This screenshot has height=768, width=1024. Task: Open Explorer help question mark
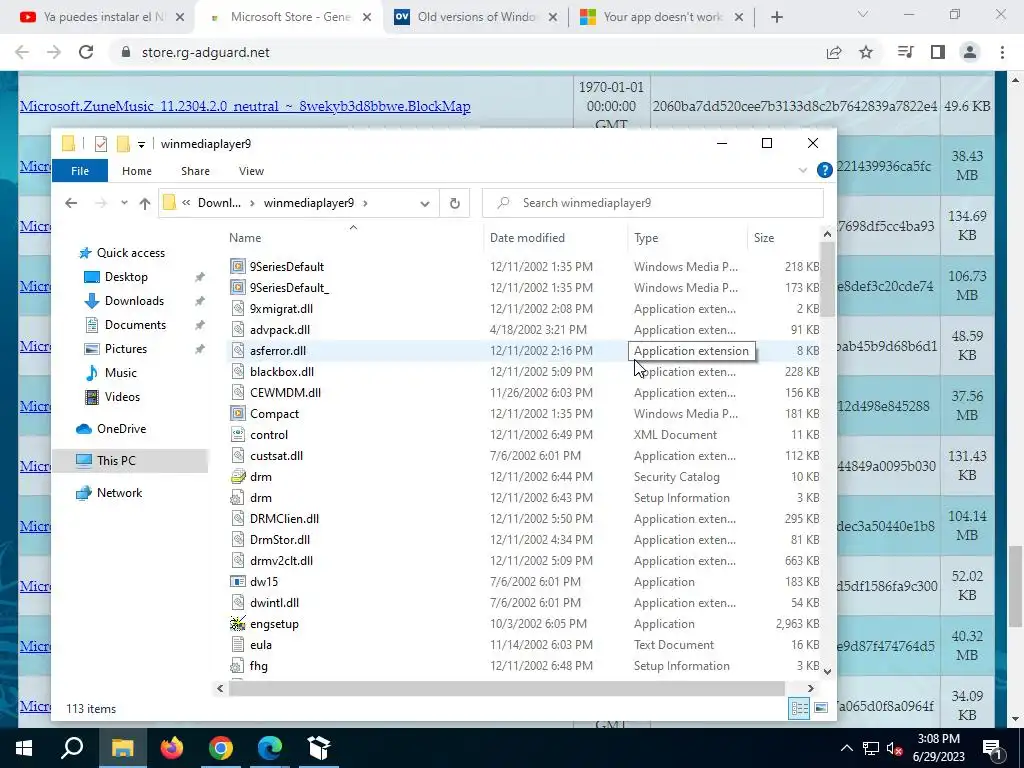pos(824,170)
